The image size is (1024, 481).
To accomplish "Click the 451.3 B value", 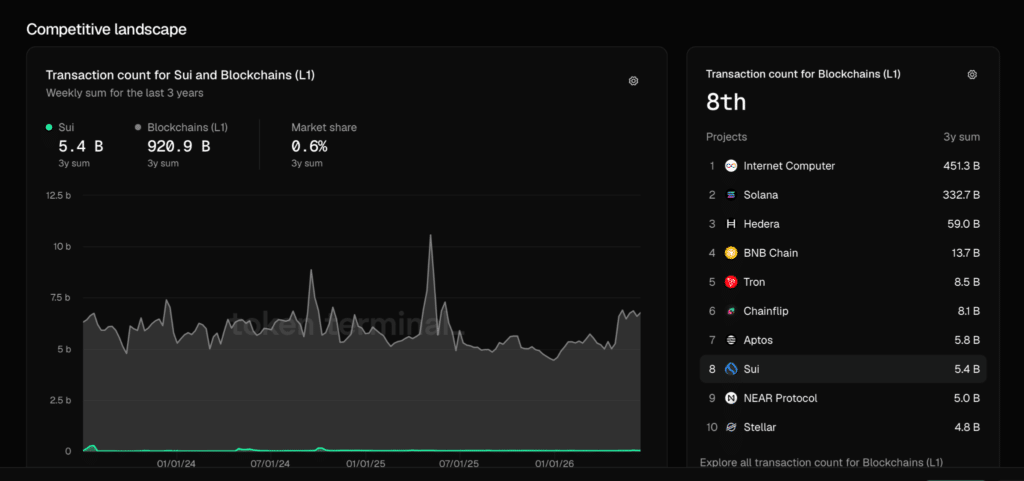I will coord(960,166).
